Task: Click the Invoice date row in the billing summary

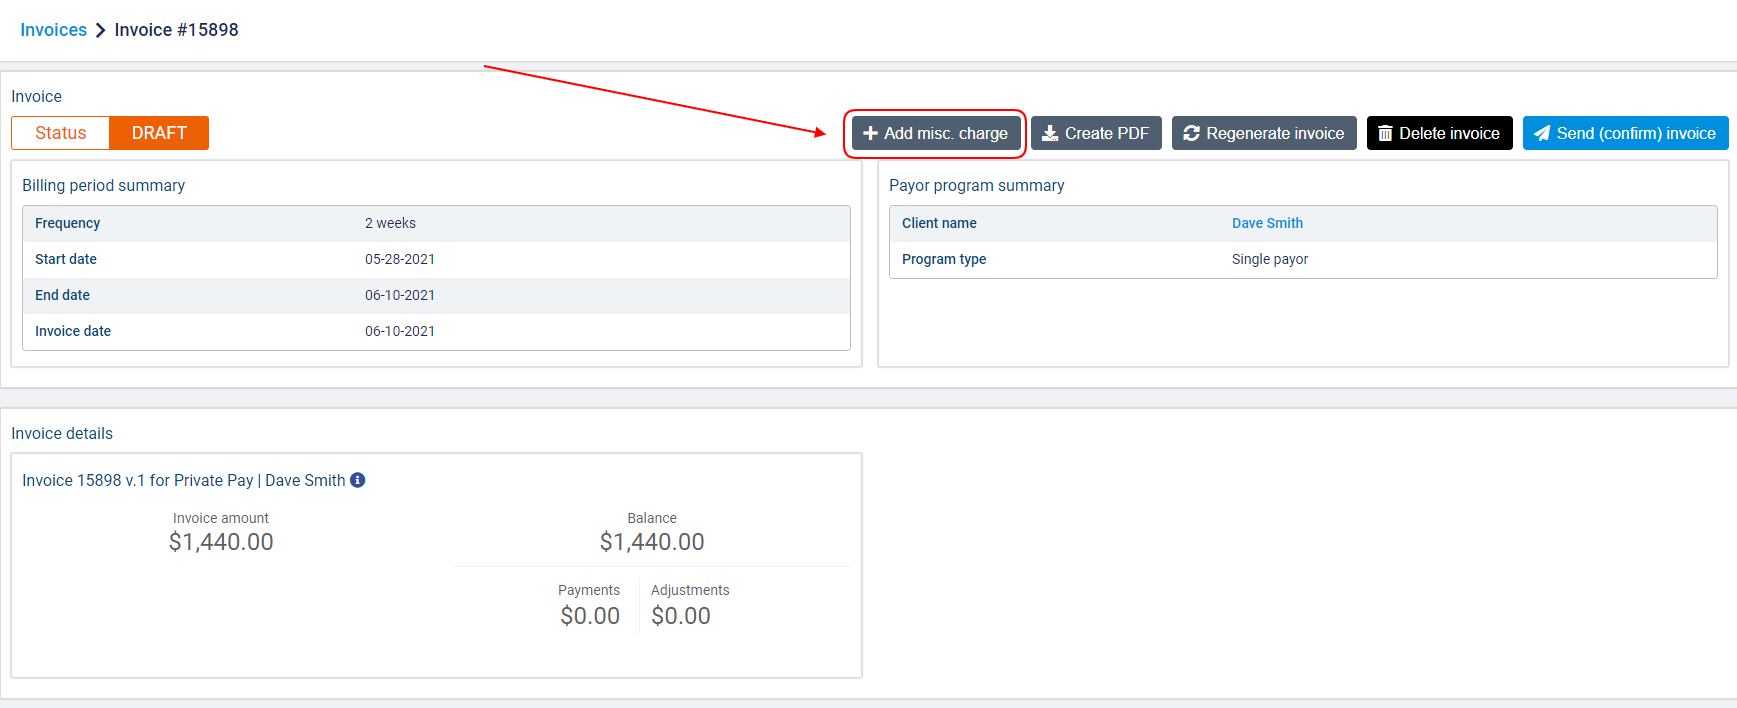Action: pos(436,331)
